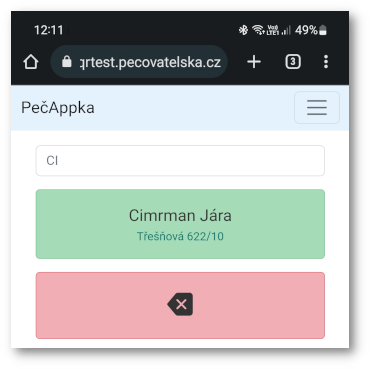Open the tab switcher showing 3 tabs
Viewport: 370px width, 369px height.
pyautogui.click(x=293, y=62)
